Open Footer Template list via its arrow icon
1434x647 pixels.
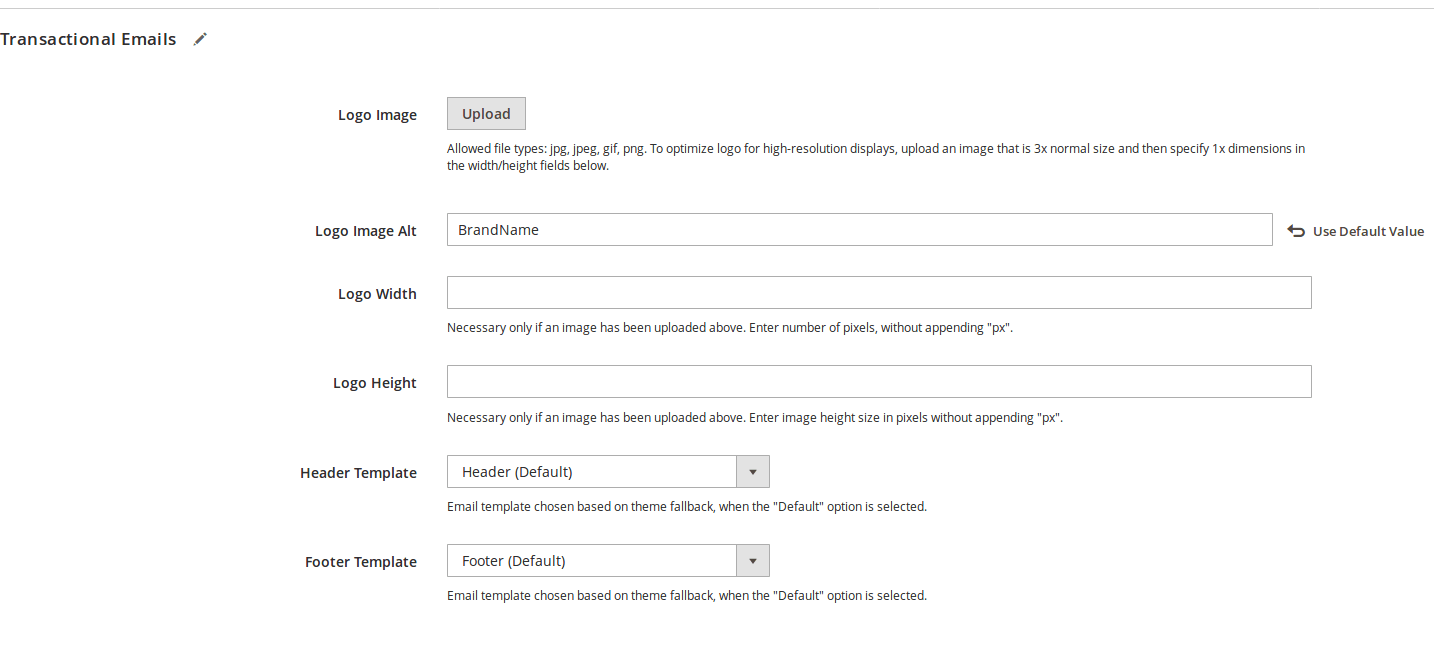click(x=752, y=560)
